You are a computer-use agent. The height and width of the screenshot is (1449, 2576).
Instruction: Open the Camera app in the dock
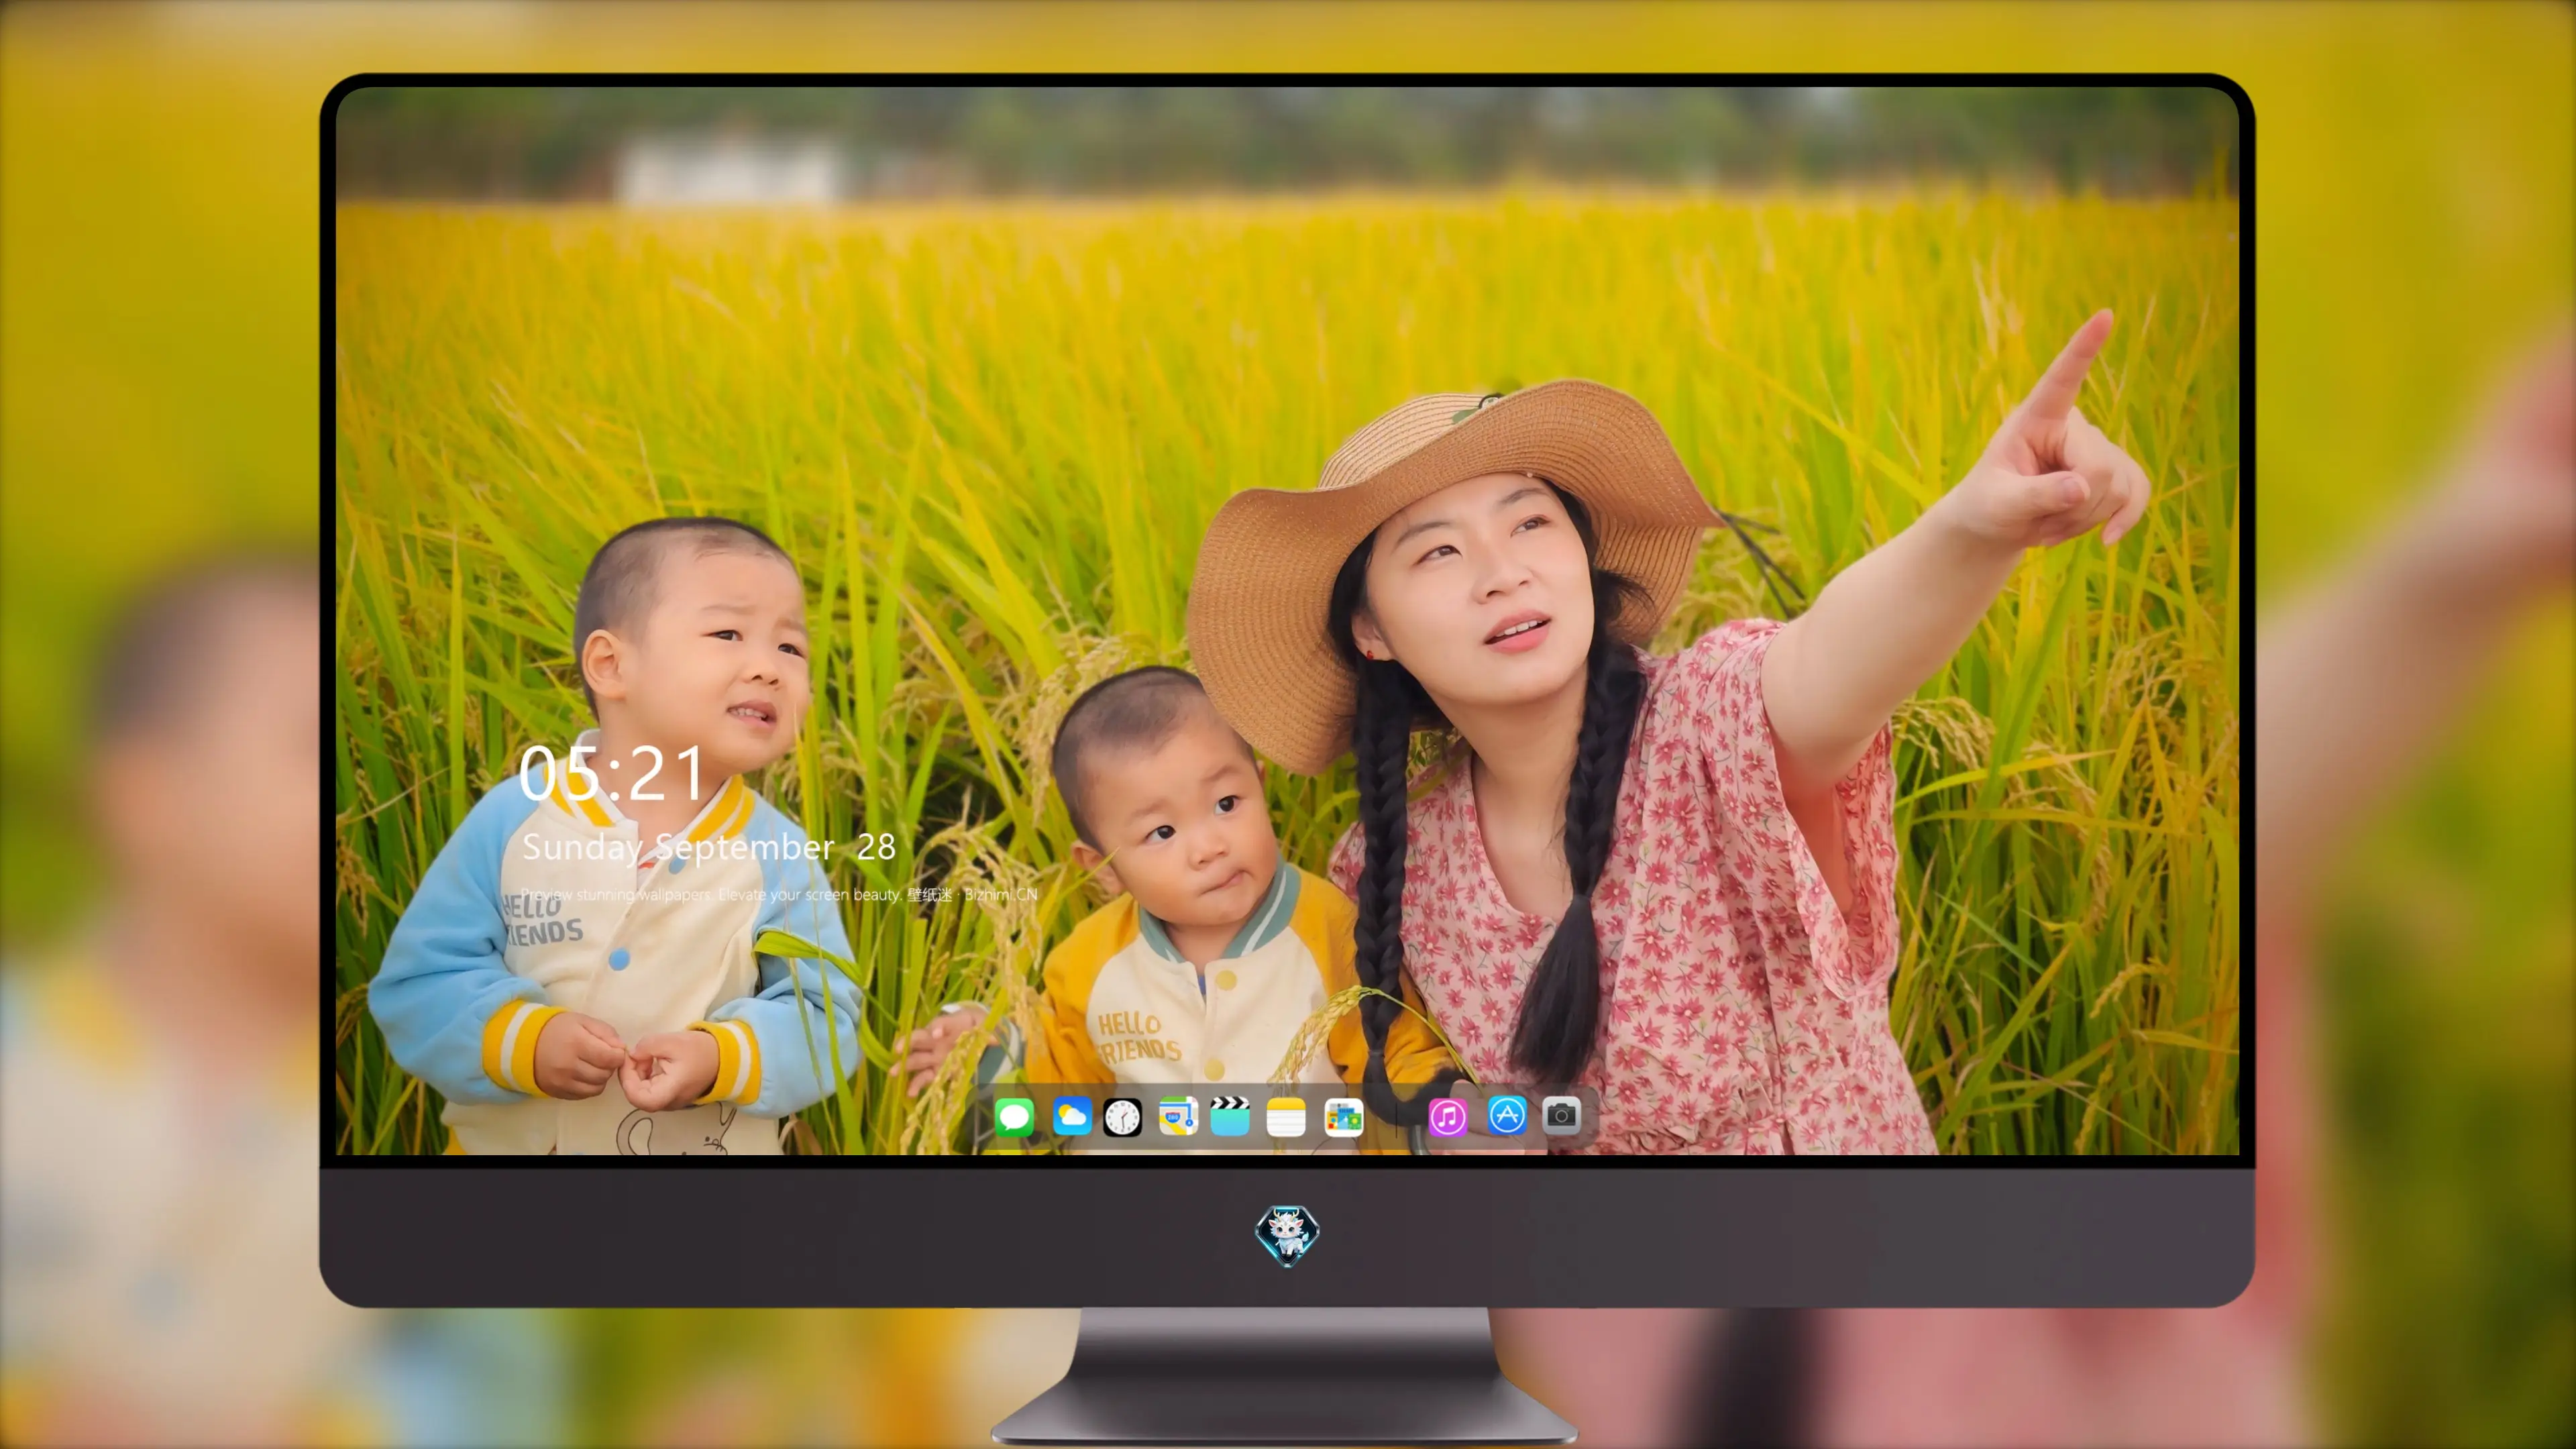[x=1561, y=1115]
